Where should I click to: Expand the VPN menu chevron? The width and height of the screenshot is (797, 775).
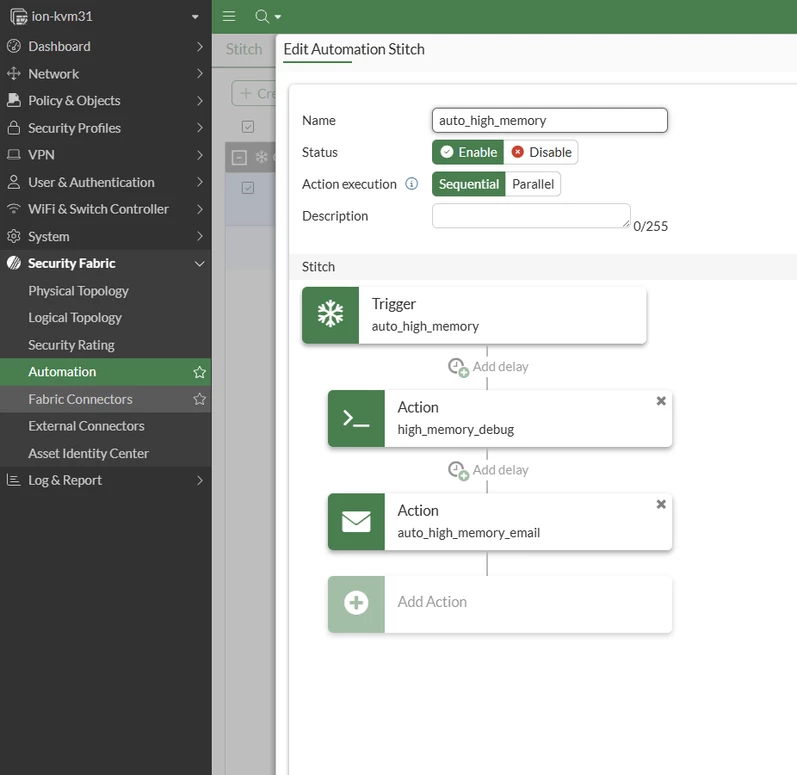200,154
